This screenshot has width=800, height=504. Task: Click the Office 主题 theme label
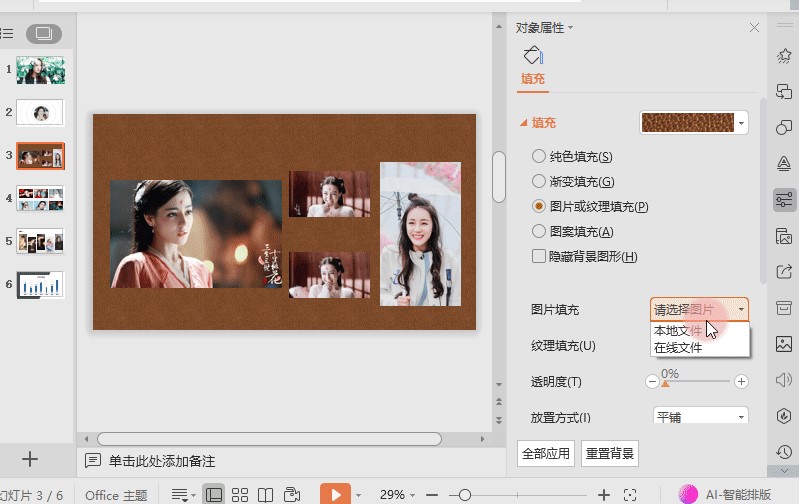pos(116,495)
